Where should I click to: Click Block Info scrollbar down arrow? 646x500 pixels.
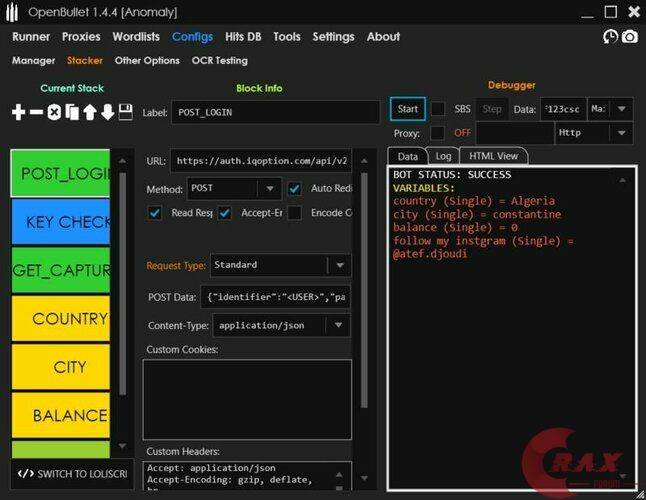[x=364, y=478]
